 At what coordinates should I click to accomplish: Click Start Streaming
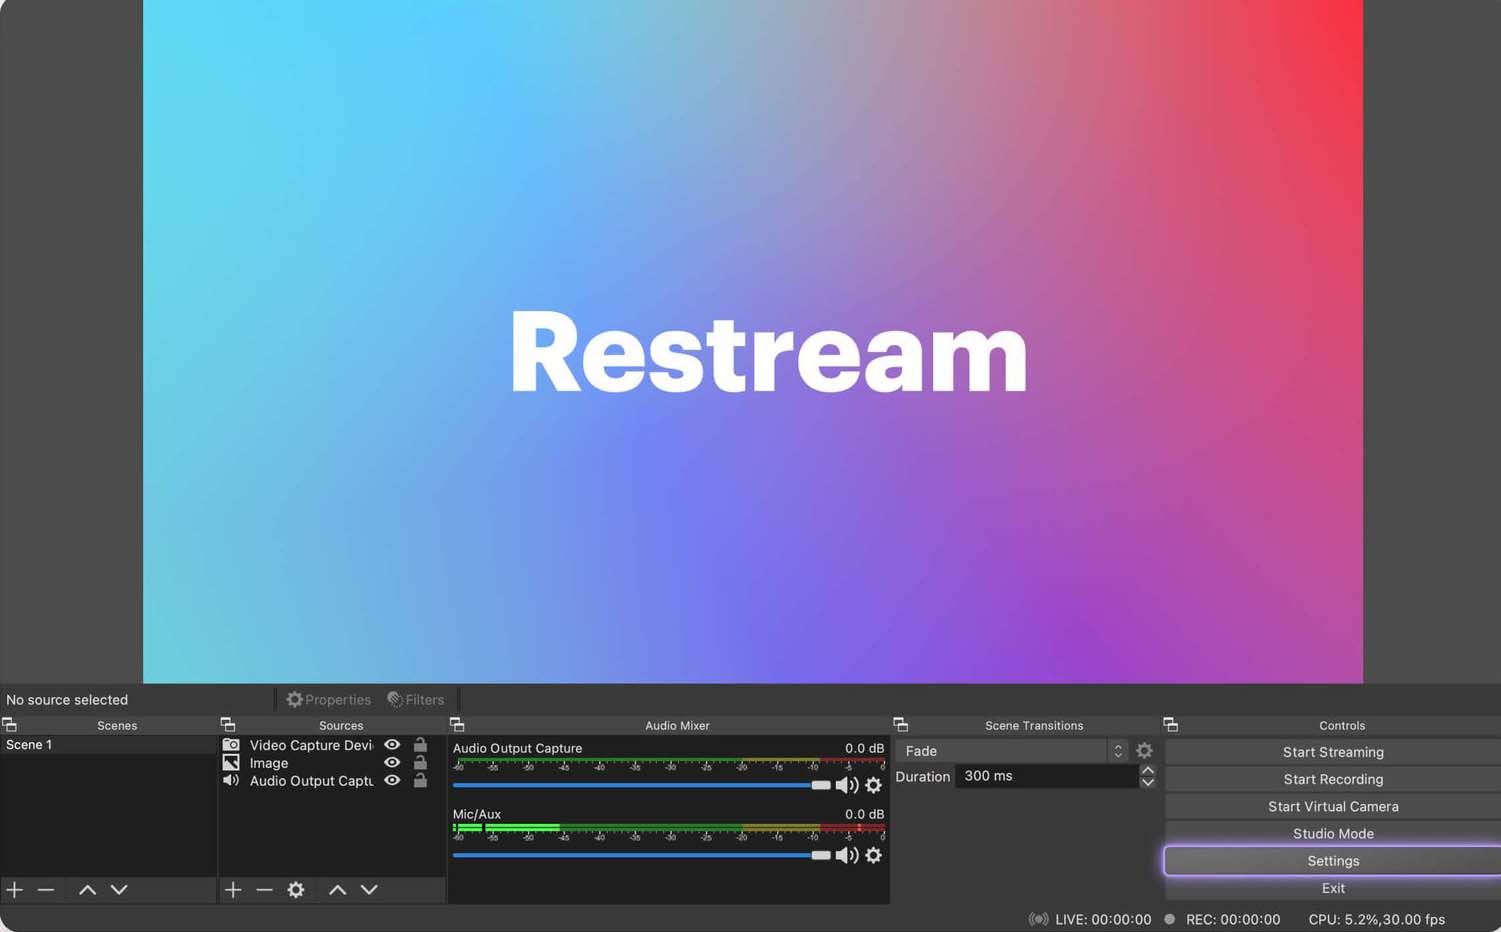tap(1333, 752)
